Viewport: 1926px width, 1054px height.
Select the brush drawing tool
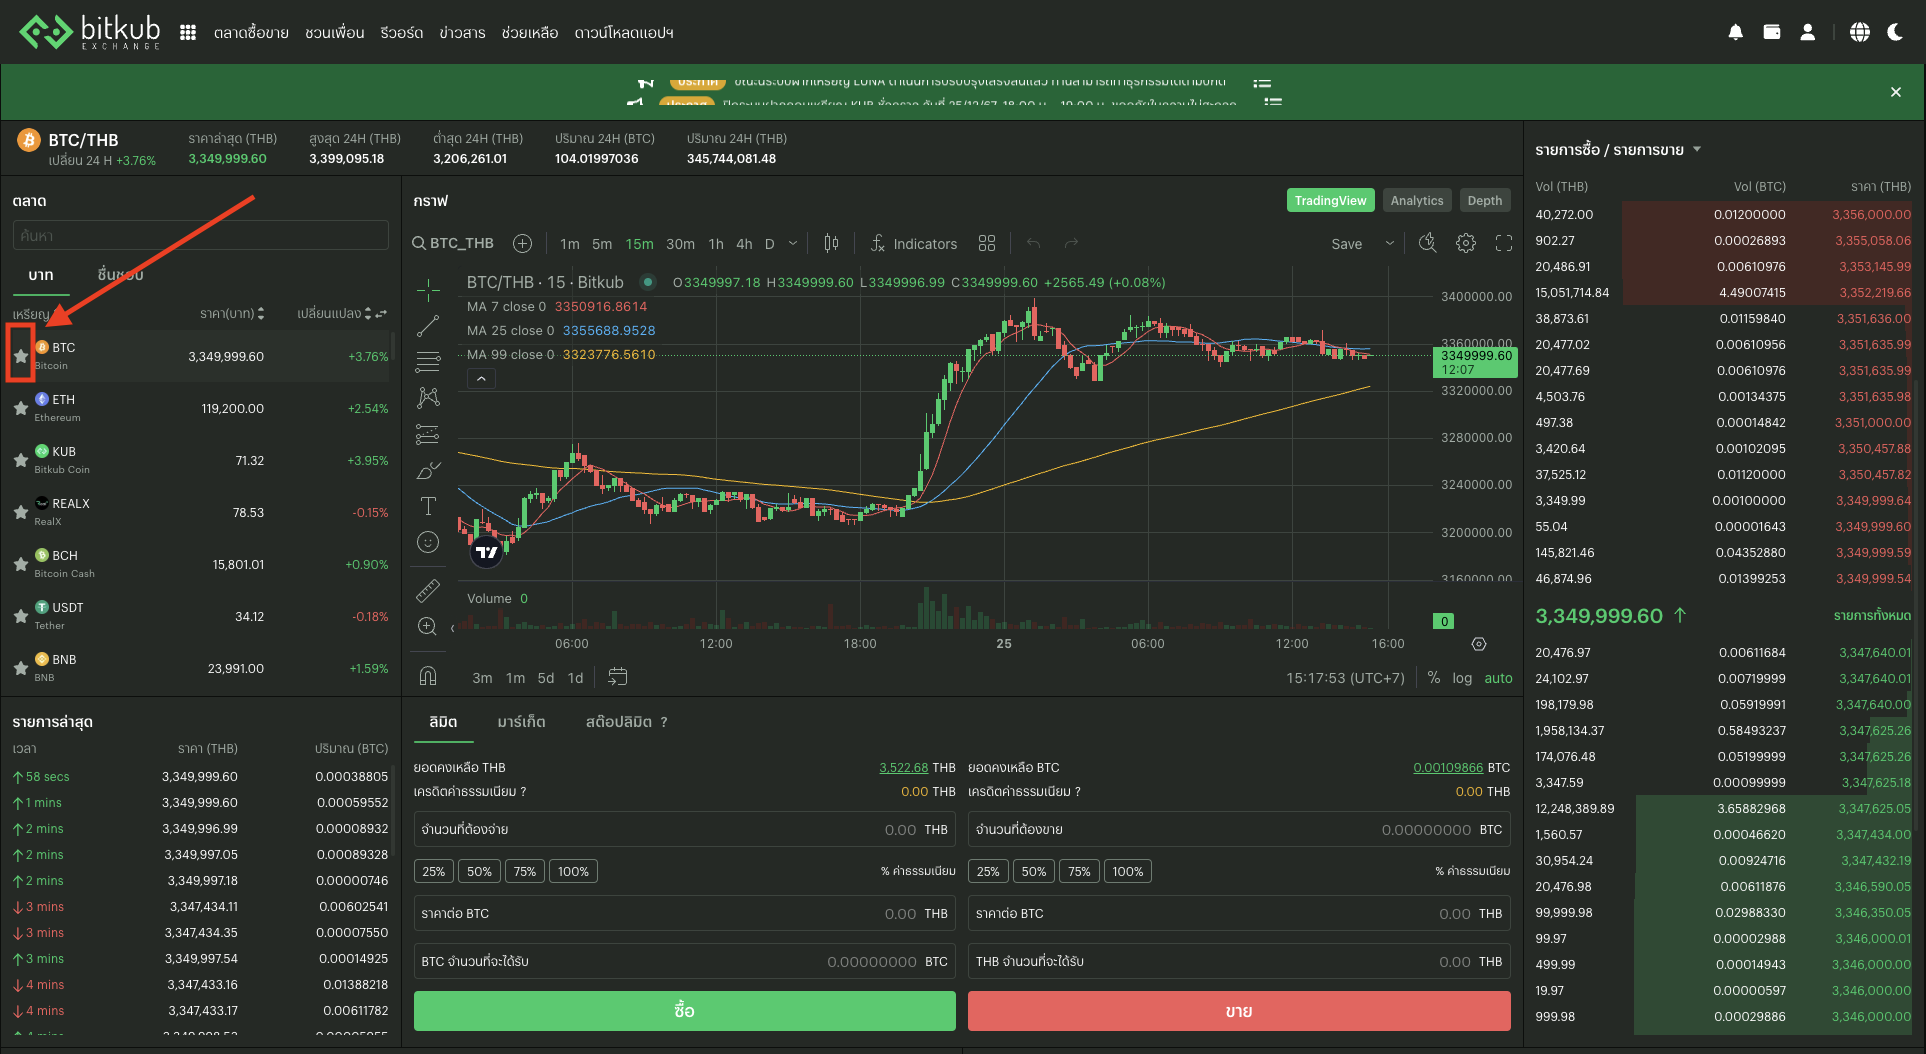coord(428,470)
